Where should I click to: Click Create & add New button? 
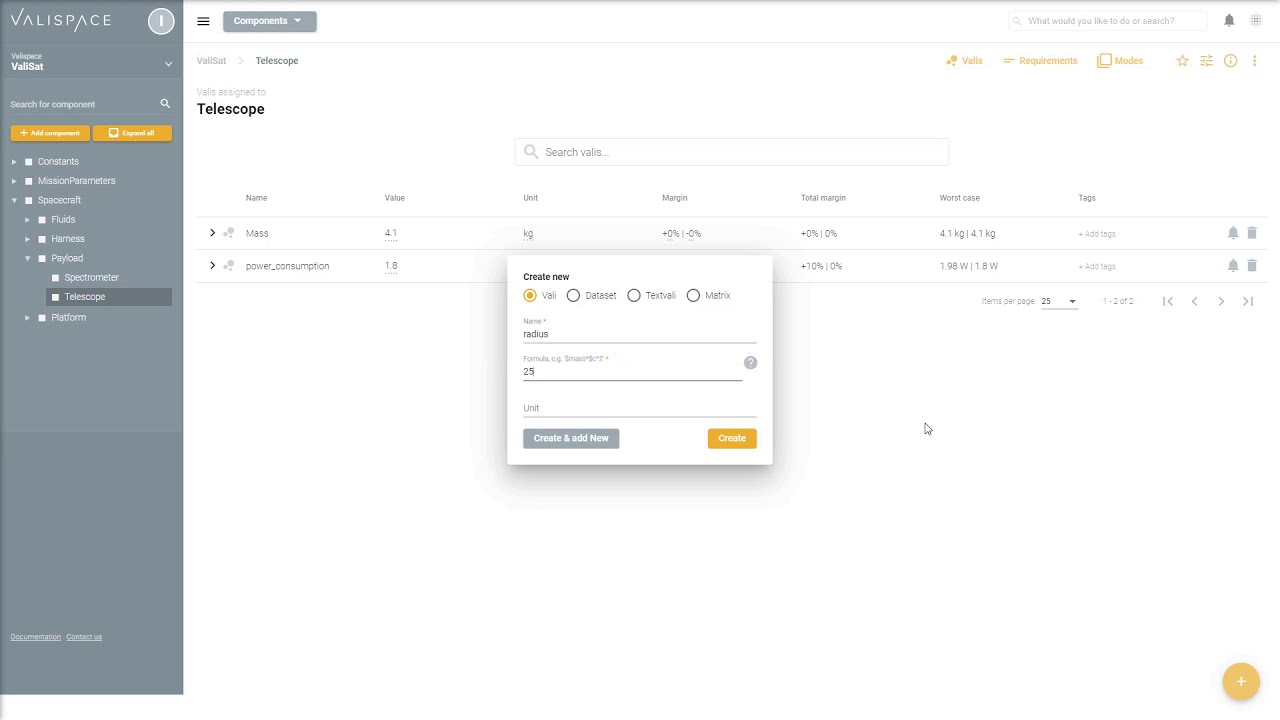[571, 438]
